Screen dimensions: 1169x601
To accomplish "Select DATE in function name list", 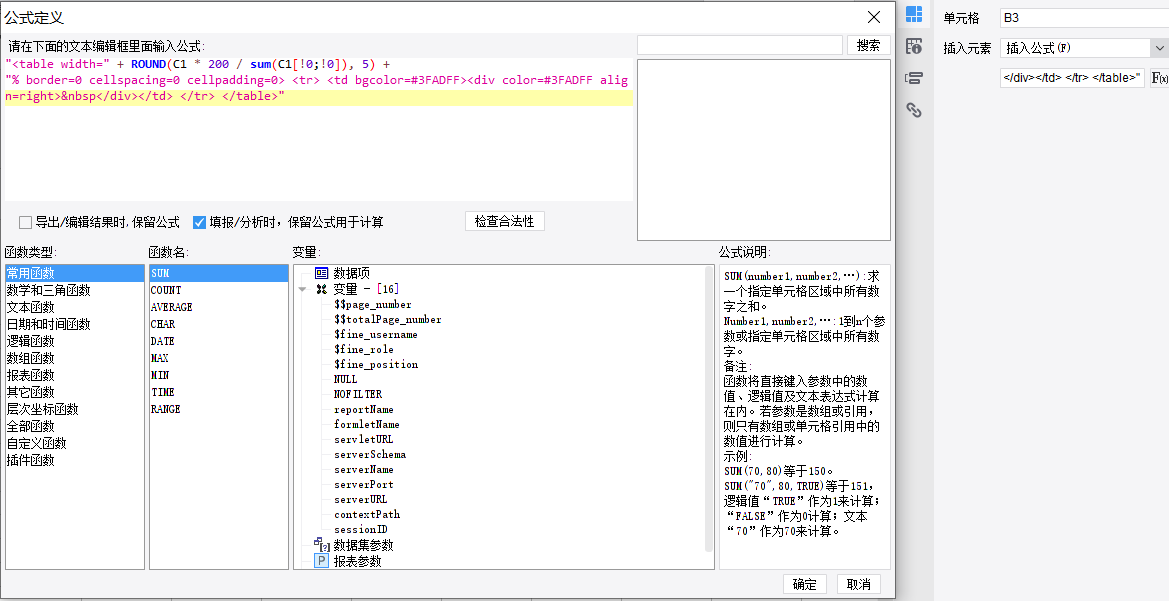I will pyautogui.click(x=219, y=342).
